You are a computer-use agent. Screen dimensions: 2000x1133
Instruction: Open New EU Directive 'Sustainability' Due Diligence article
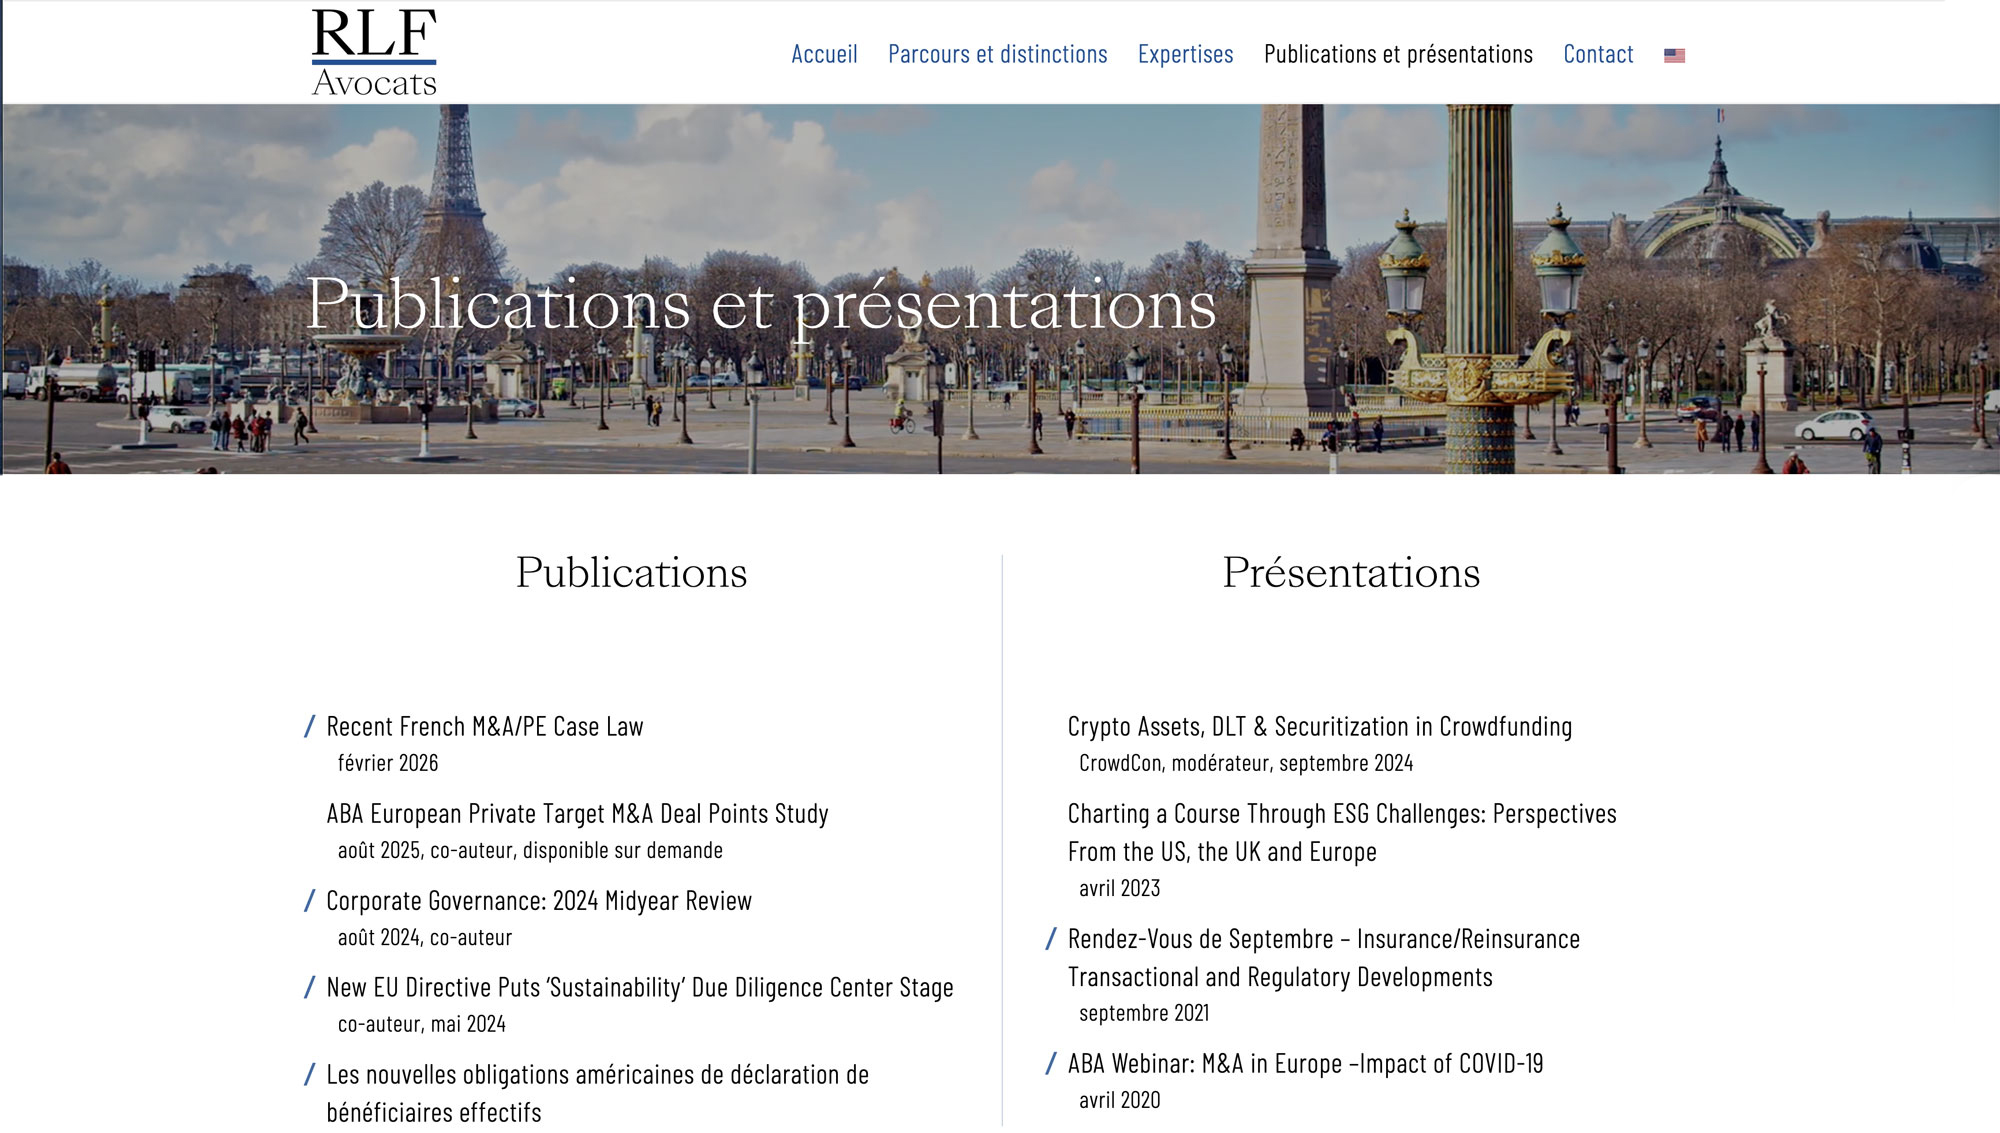coord(640,988)
